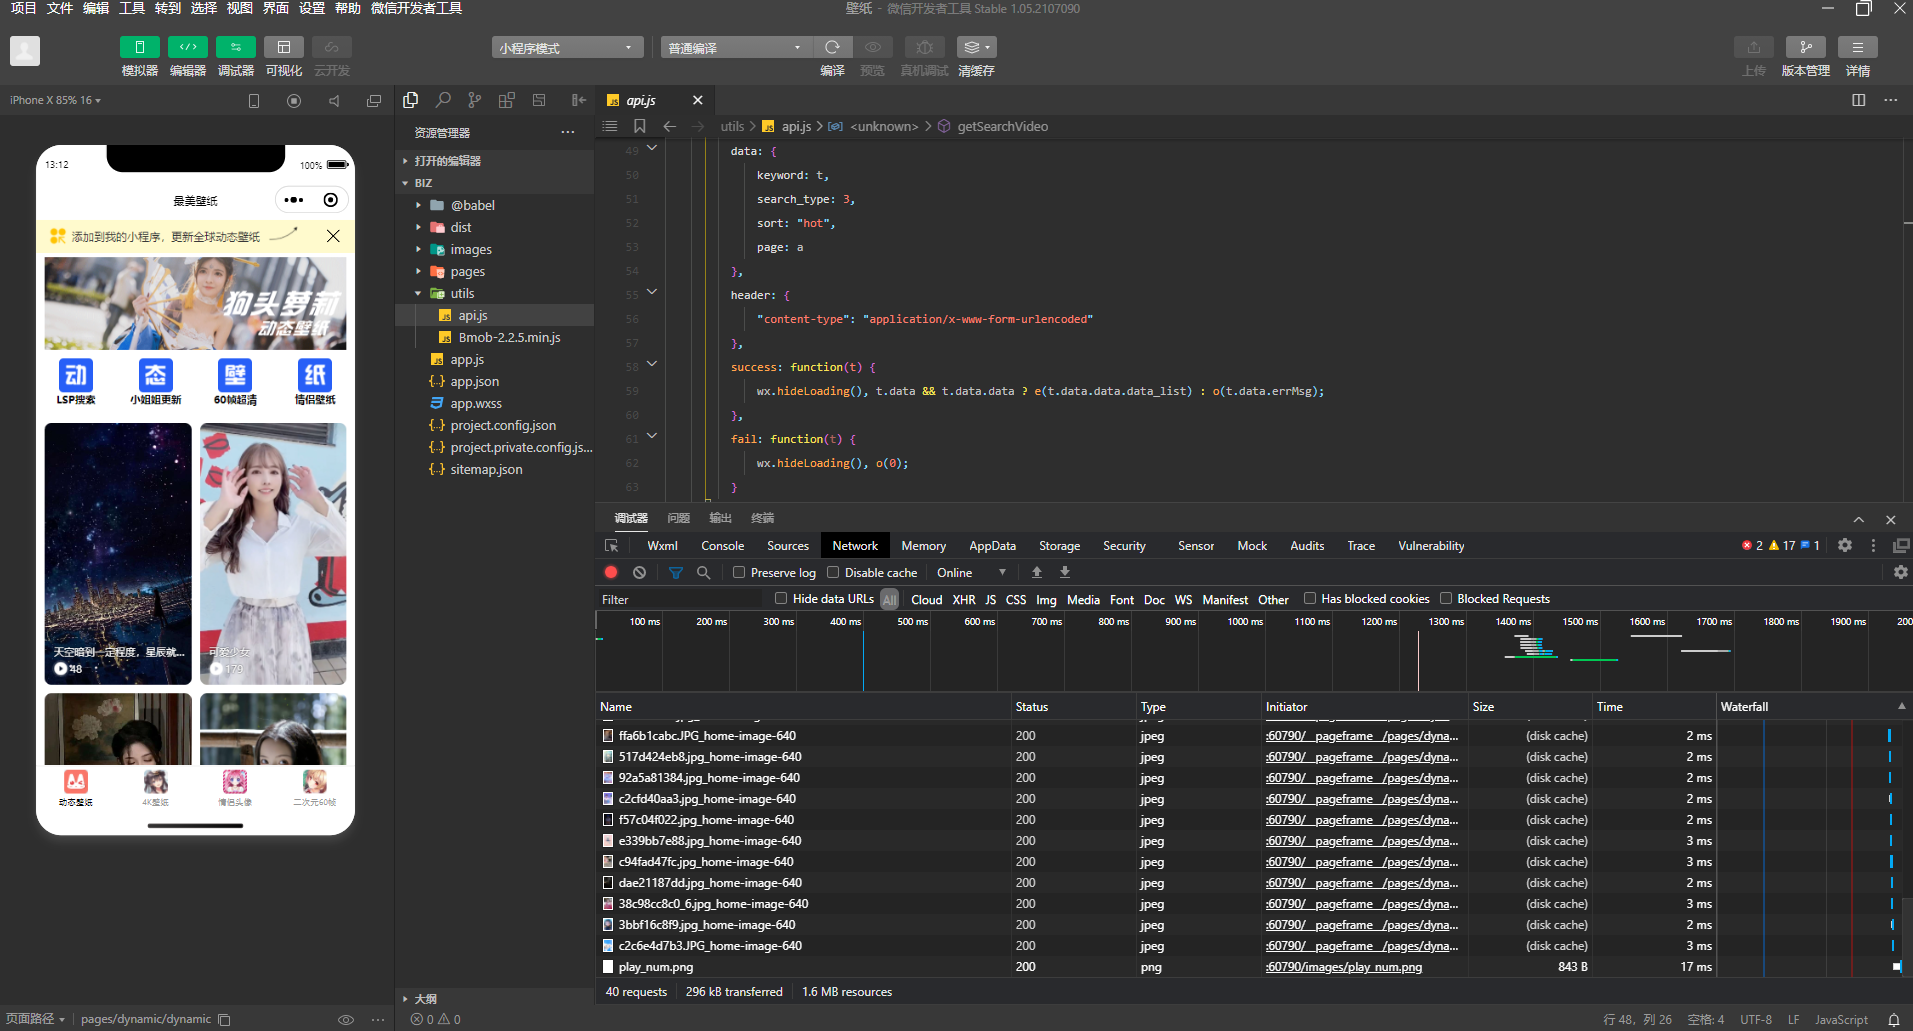Screen dimensions: 1913x1031
Task: Enable the Disable cache checkbox
Action: coord(833,573)
